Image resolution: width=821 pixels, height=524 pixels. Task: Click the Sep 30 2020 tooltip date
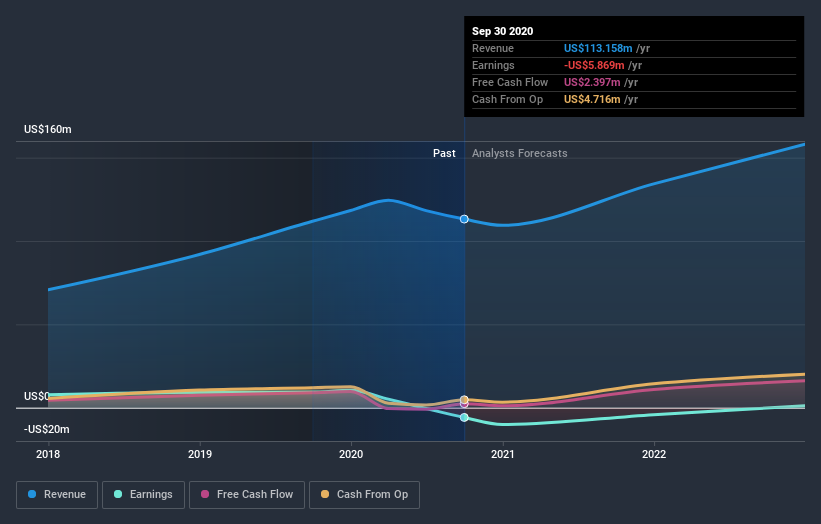(x=503, y=31)
